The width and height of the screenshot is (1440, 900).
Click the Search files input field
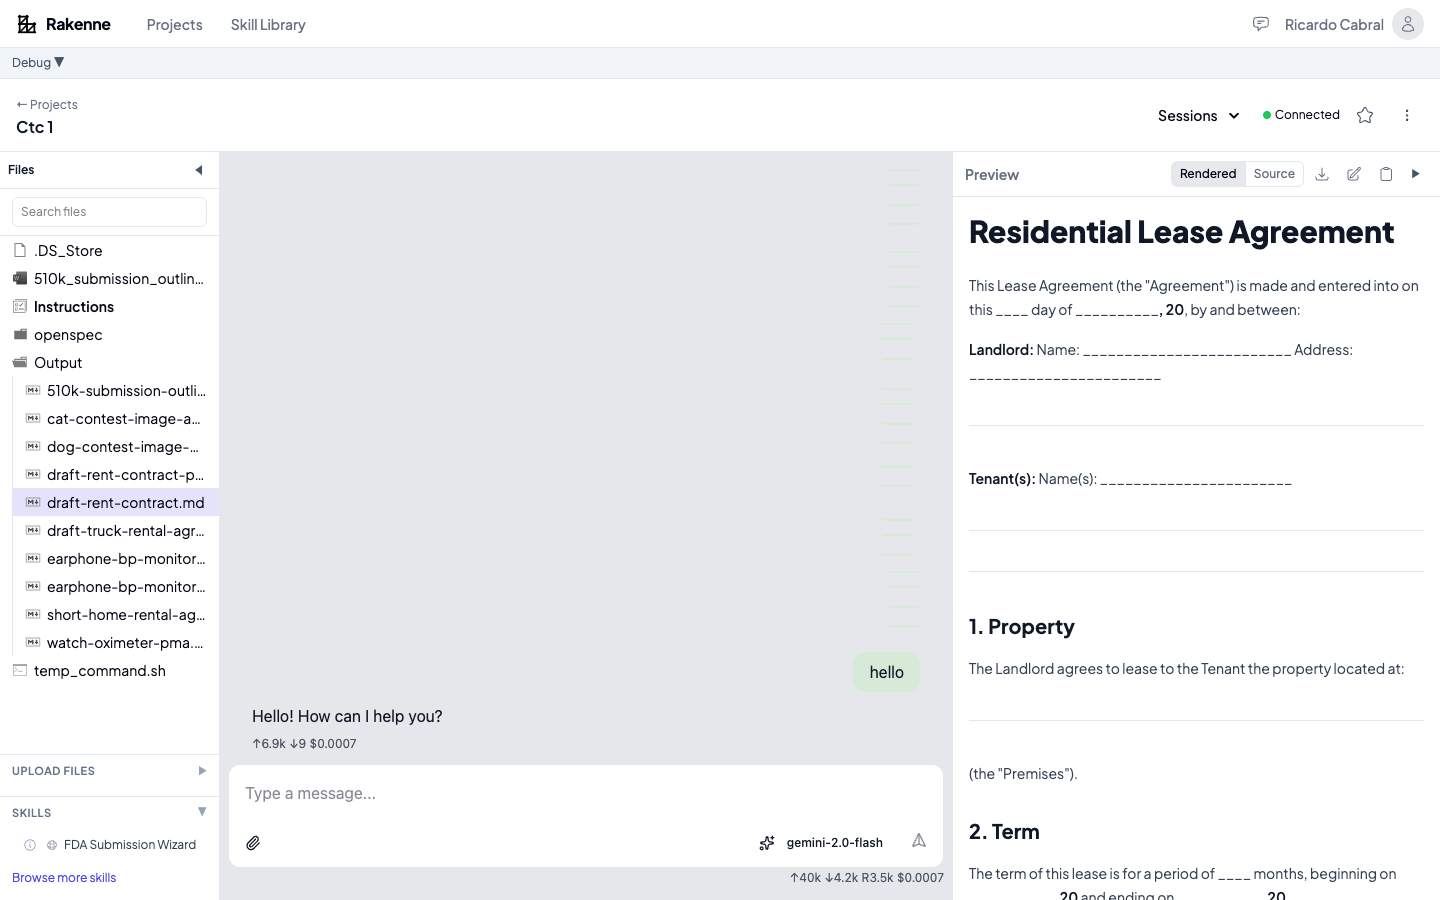[x=109, y=212]
